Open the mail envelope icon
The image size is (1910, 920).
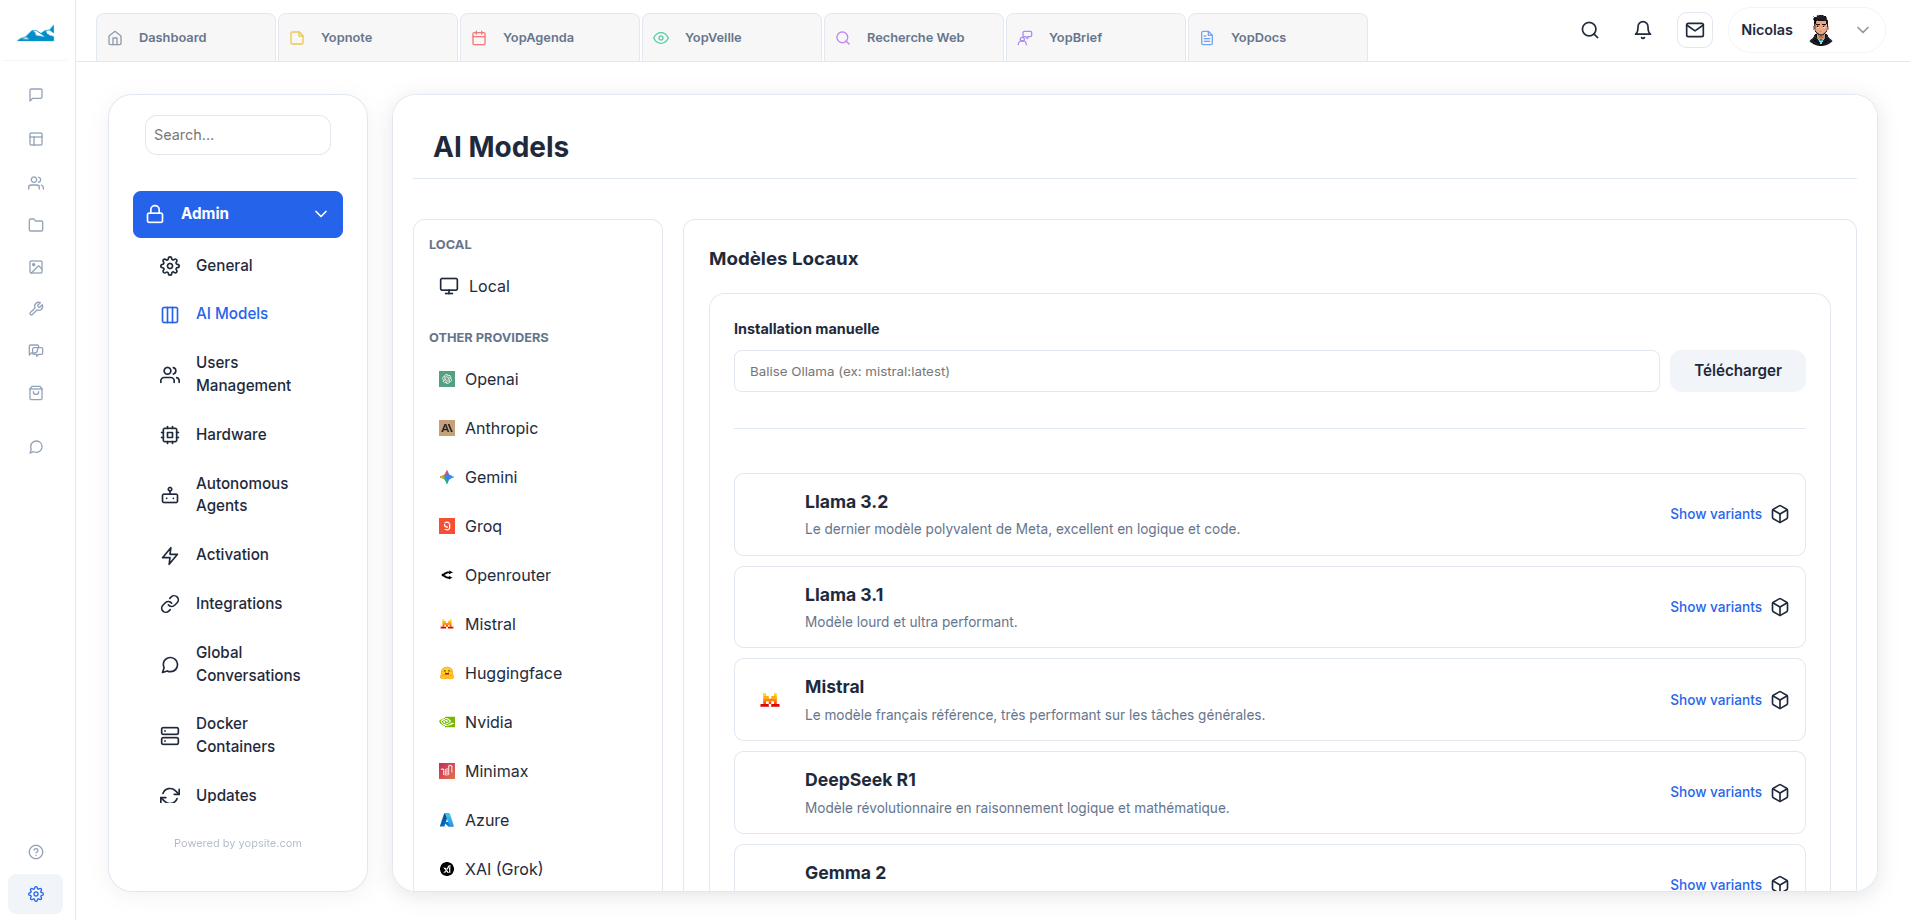(x=1695, y=30)
